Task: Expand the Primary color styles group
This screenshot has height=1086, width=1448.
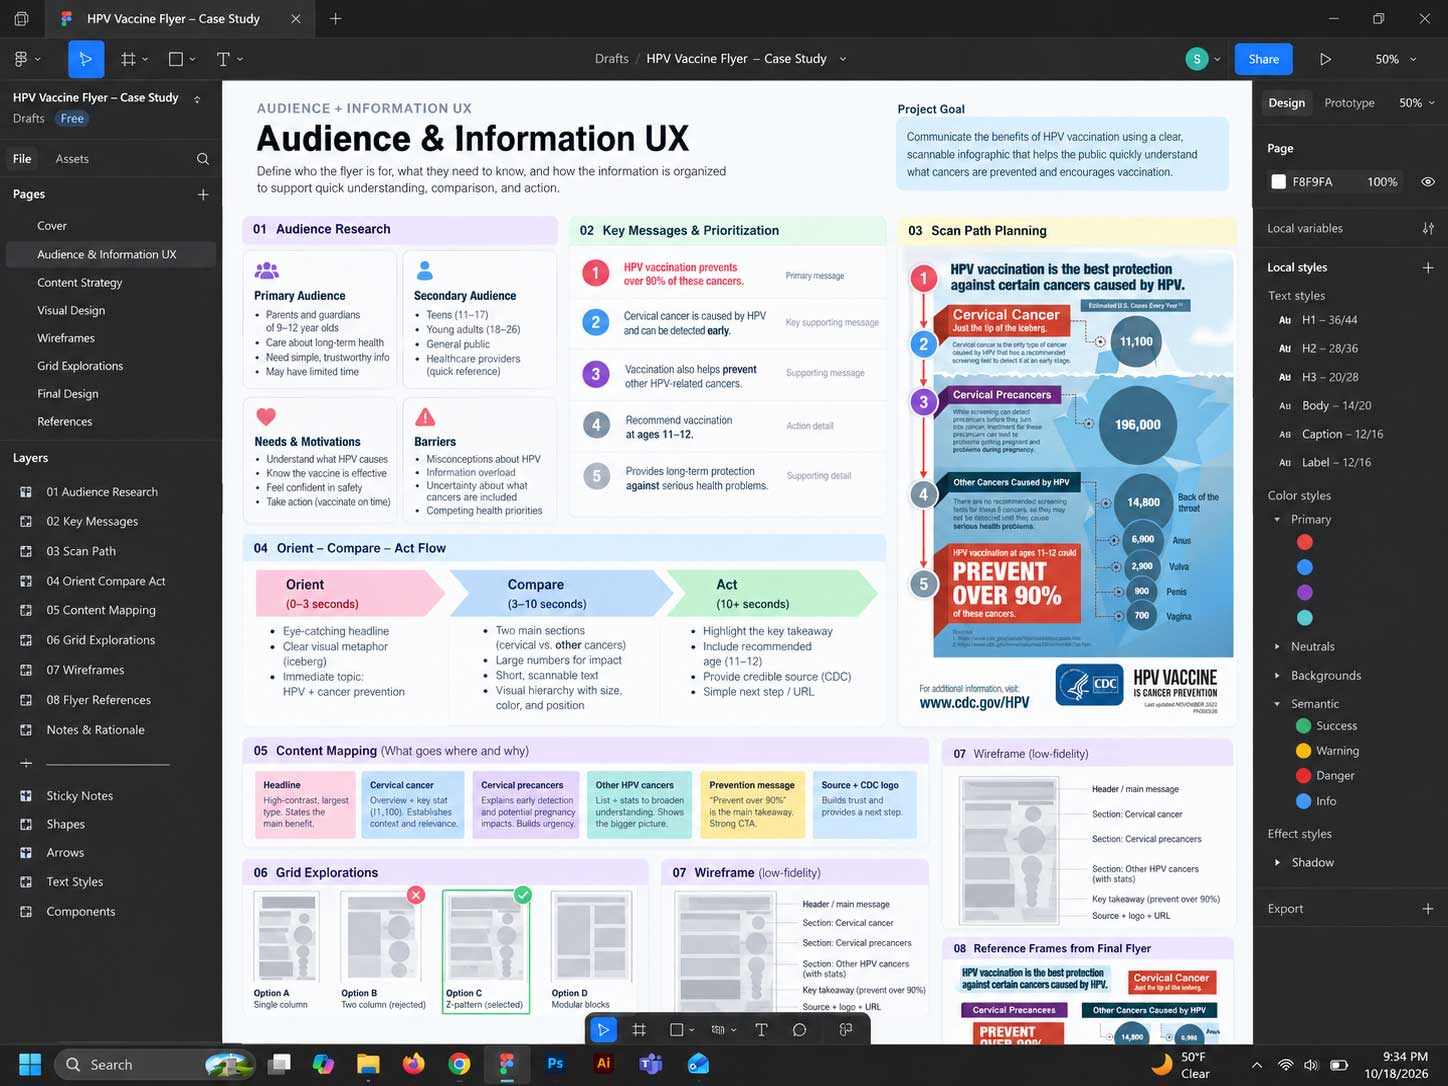Action: [x=1277, y=519]
